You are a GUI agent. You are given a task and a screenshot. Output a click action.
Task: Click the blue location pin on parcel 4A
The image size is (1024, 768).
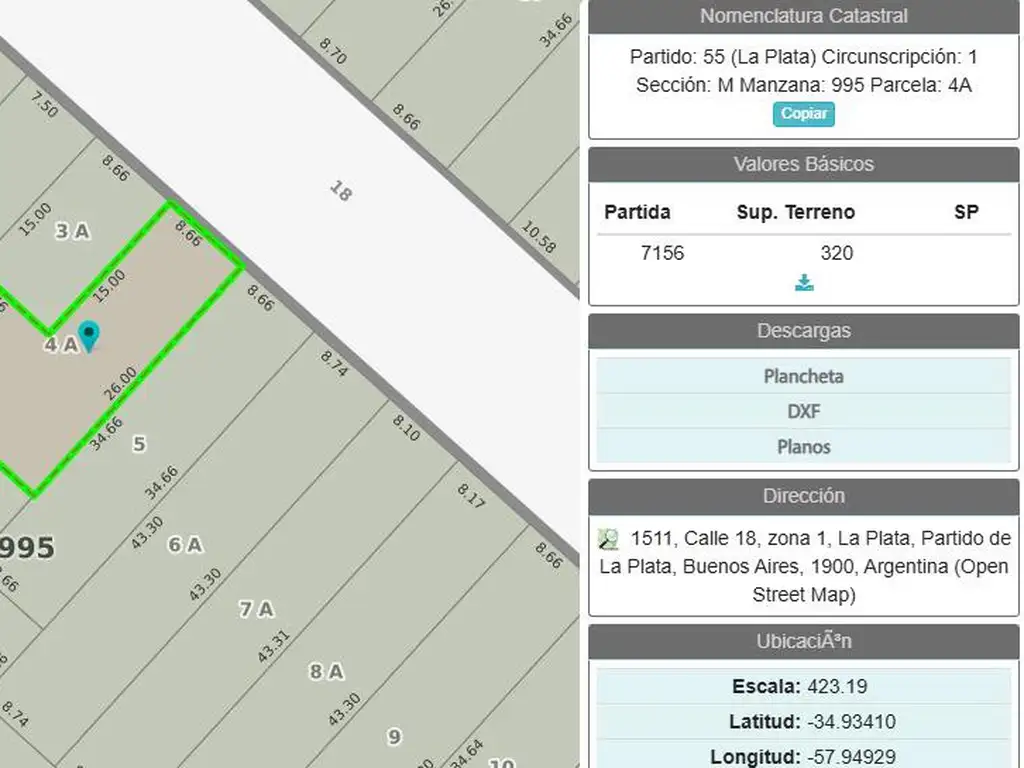(x=89, y=335)
